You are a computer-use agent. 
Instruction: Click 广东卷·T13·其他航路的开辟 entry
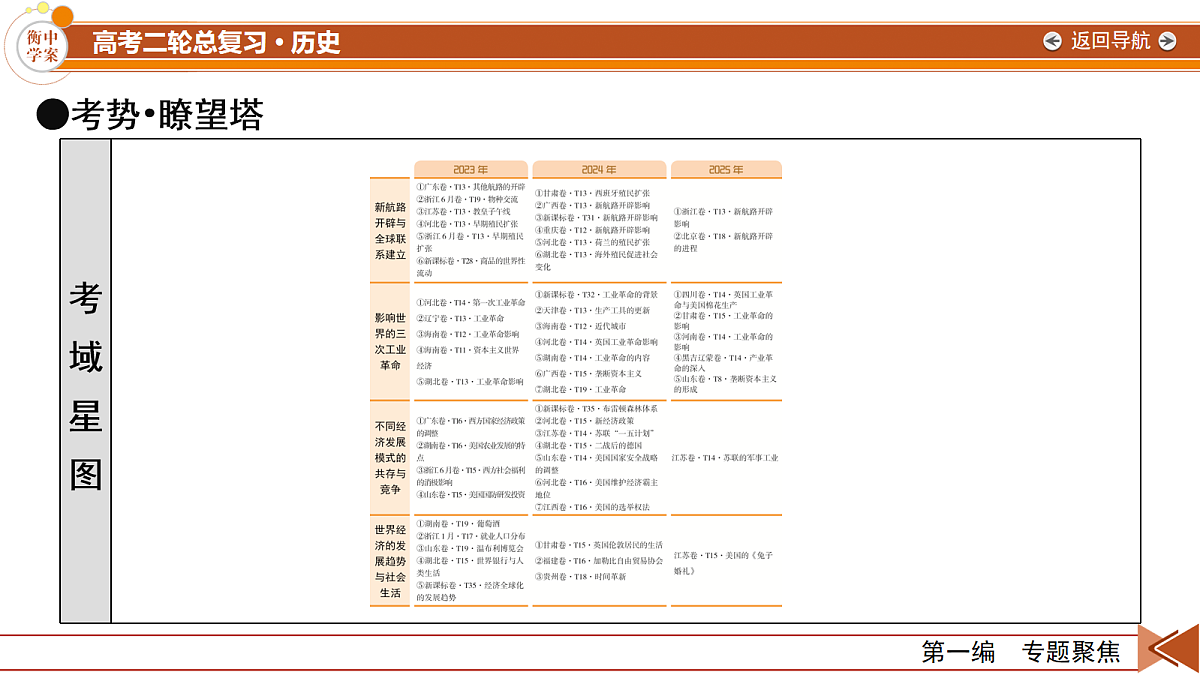[x=470, y=187]
